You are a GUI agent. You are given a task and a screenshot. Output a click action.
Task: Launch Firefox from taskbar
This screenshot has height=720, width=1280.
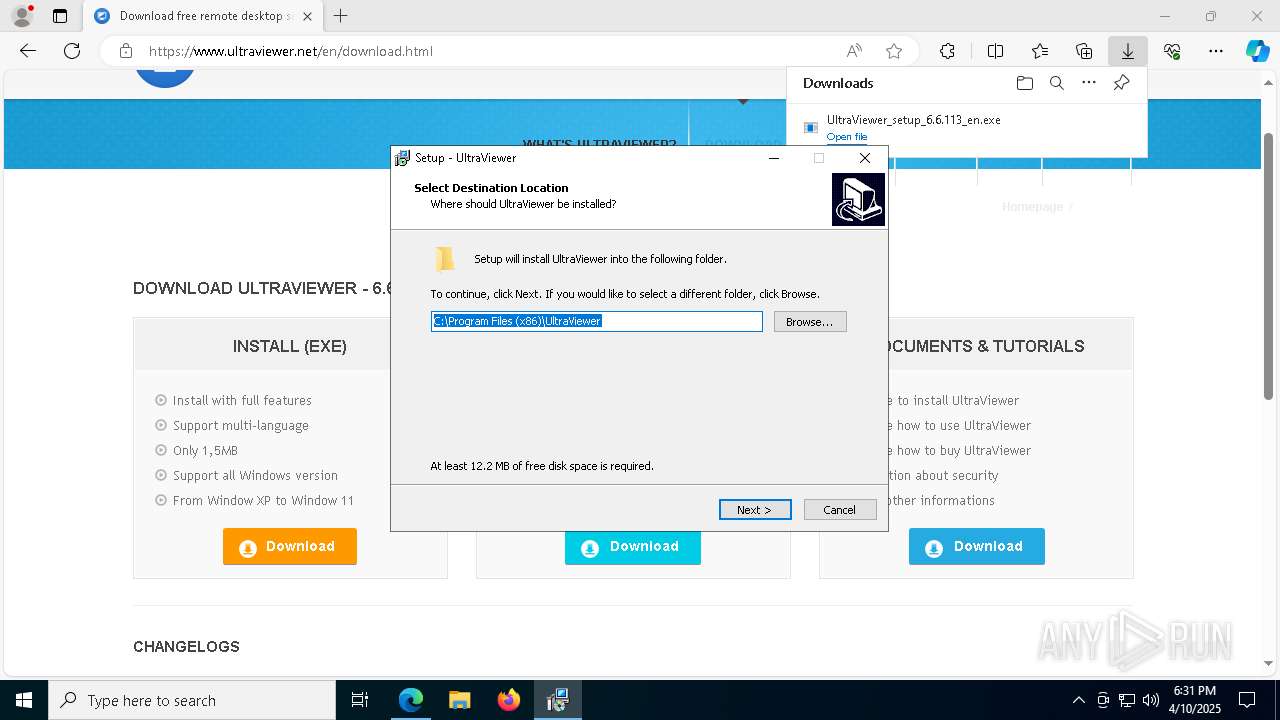[x=509, y=700]
